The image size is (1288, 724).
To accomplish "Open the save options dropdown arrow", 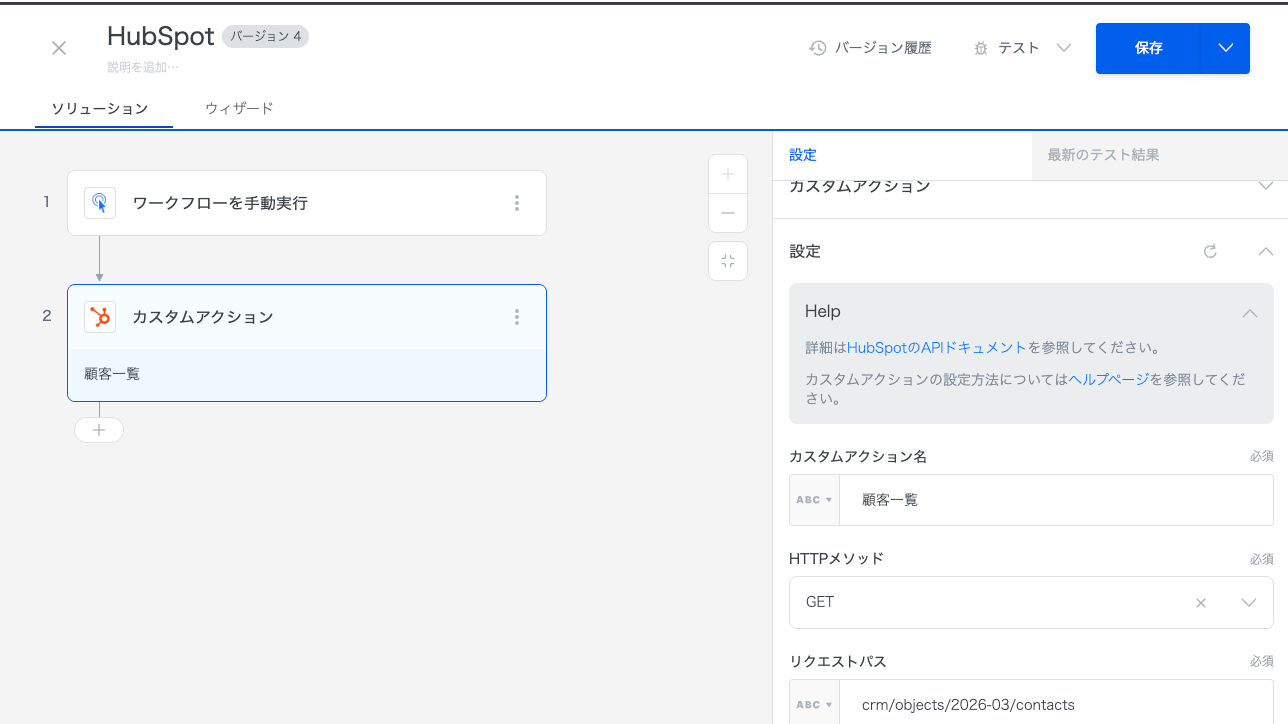I will 1226,48.
